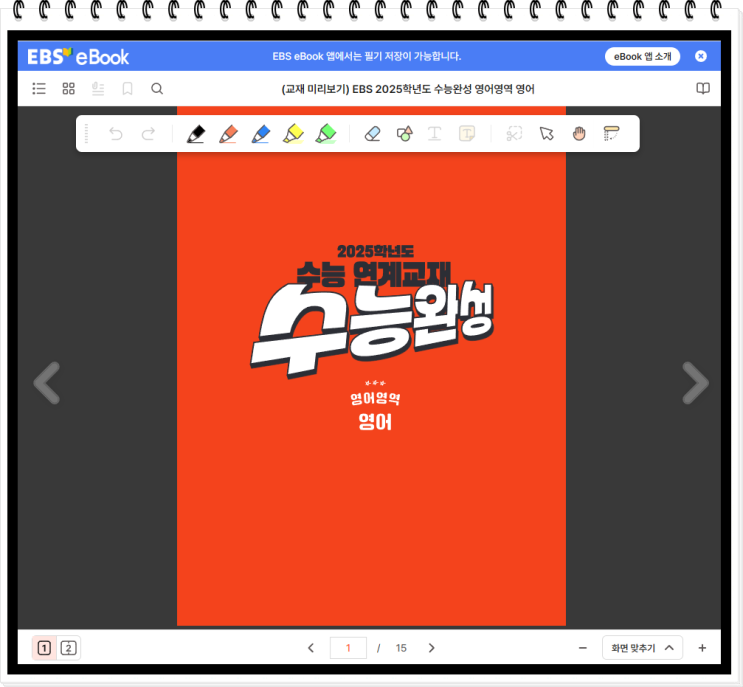The height and width of the screenshot is (687, 743).
Task: Select the paint roller tool
Action: (611, 134)
